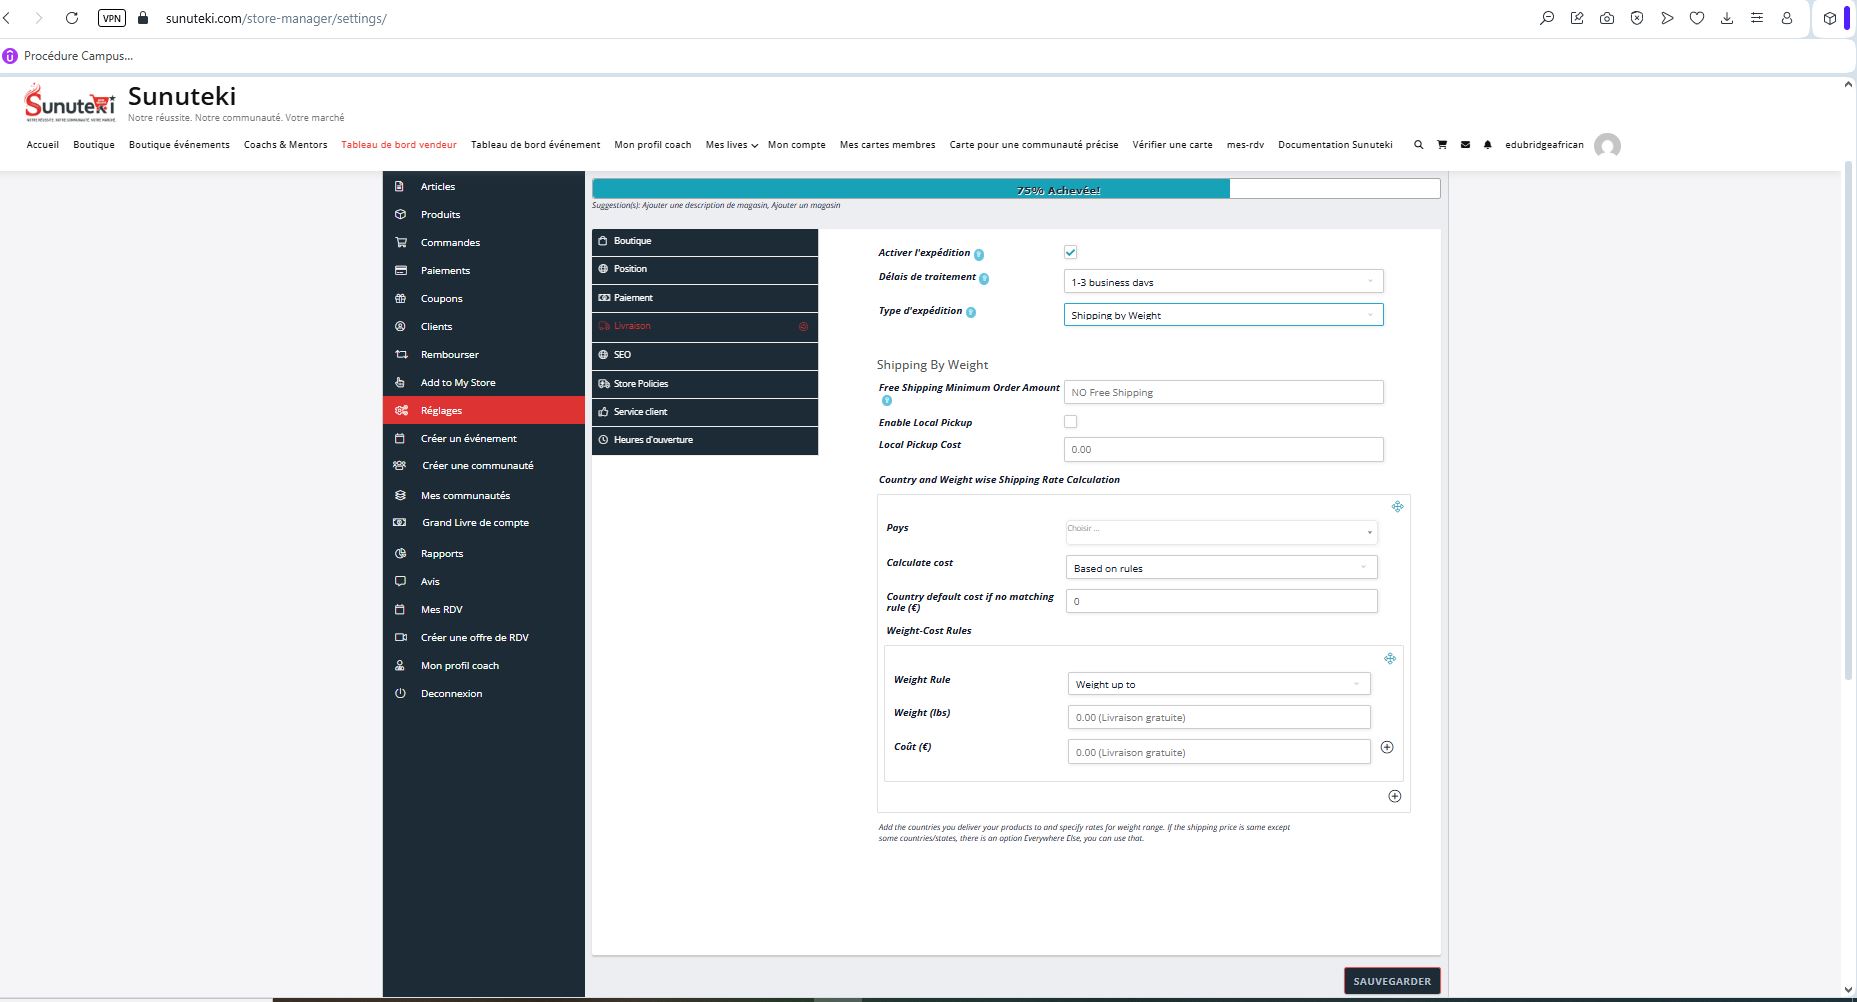Open Délais de traitement dropdown
Image resolution: width=1857 pixels, height=1002 pixels.
1223,282
